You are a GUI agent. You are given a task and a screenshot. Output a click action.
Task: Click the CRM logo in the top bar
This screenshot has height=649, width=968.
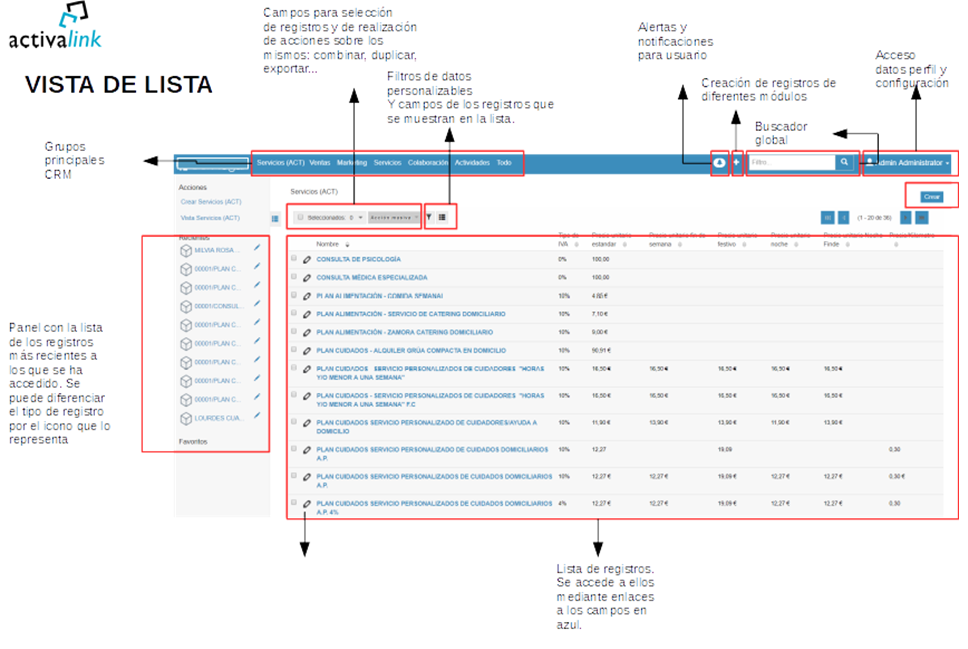212,164
